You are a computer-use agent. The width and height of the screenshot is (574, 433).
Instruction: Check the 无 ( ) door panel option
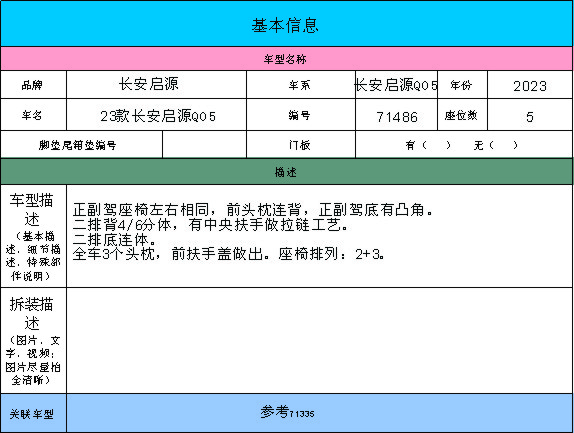point(496,145)
